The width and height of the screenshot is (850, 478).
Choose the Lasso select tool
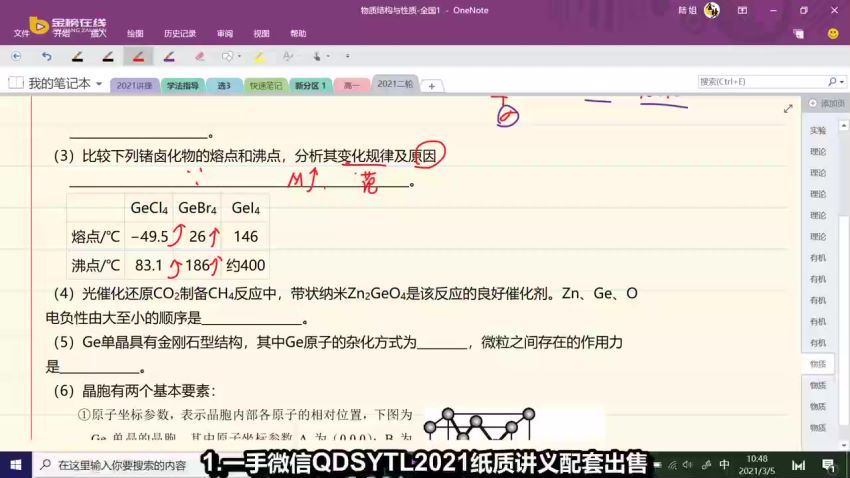tap(227, 56)
